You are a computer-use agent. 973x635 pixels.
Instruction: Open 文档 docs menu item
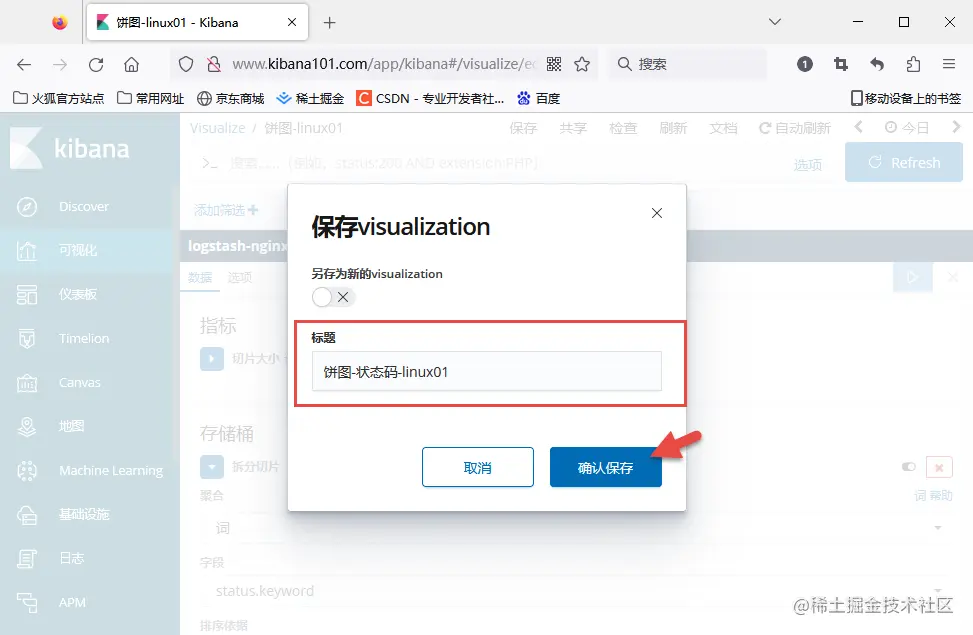724,128
